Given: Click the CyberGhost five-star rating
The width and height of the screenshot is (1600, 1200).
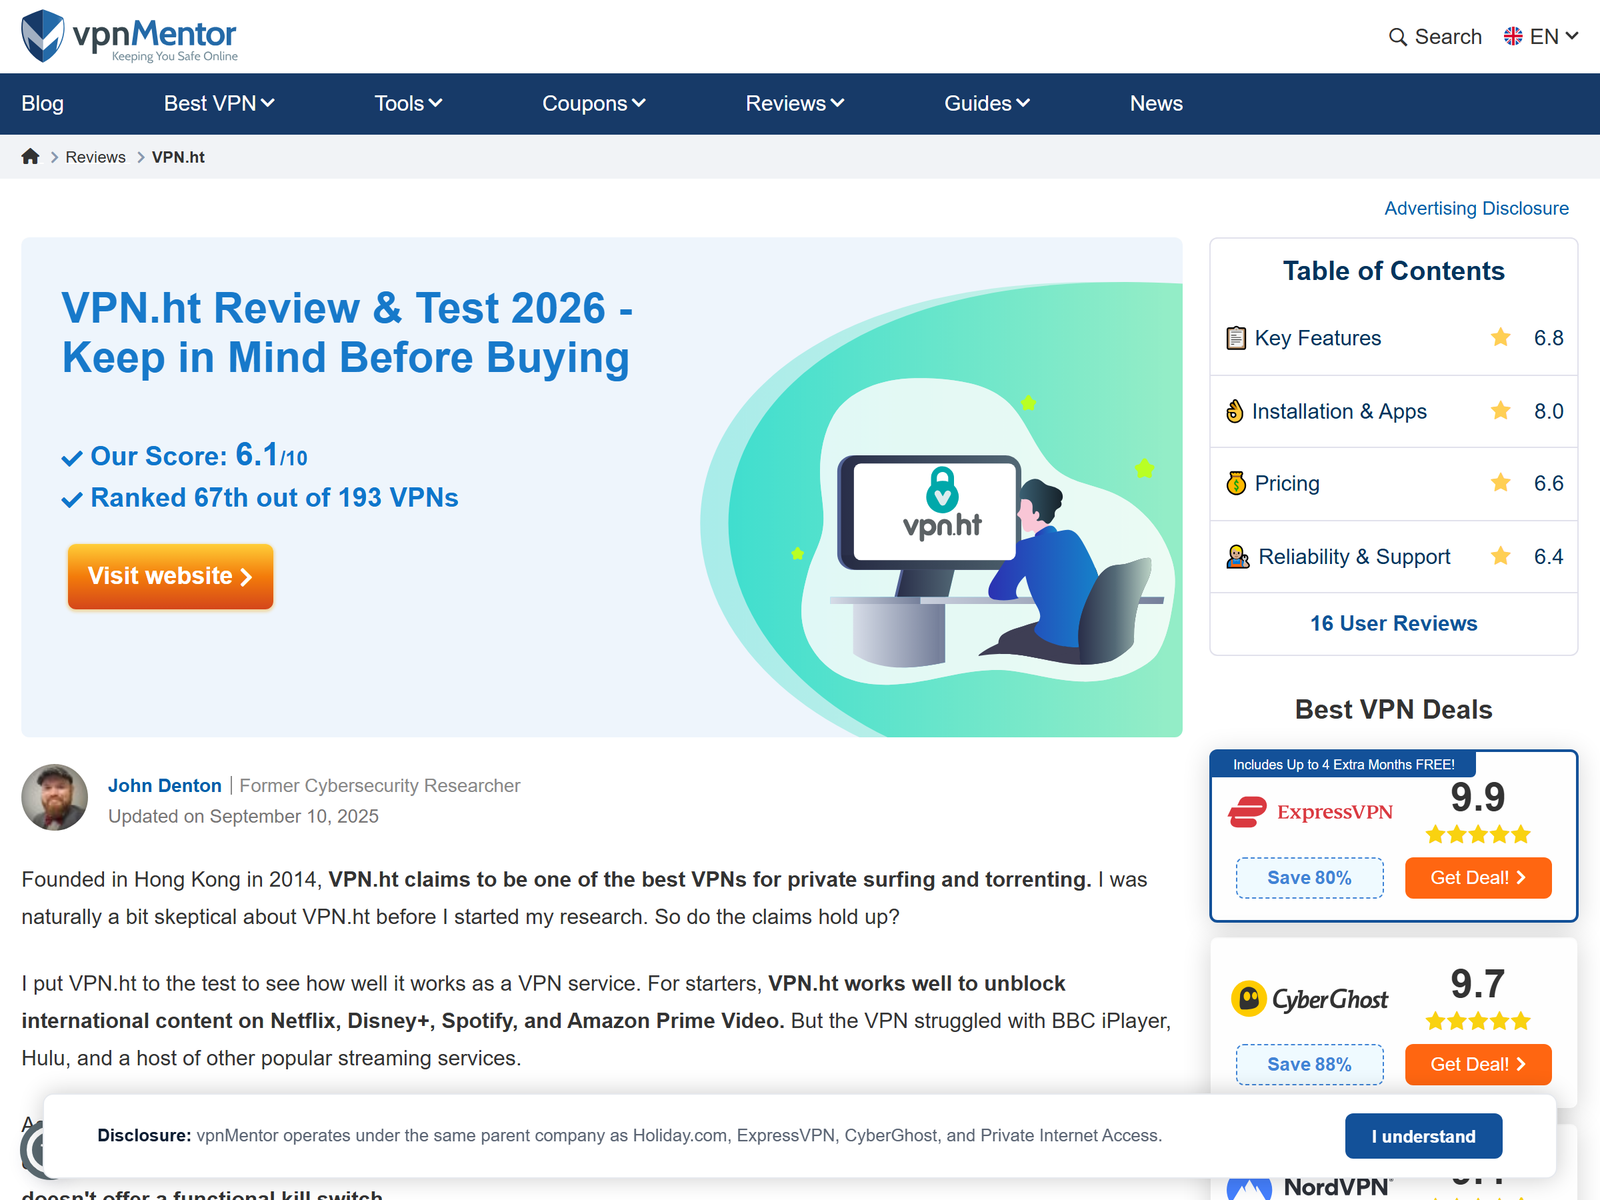Looking at the screenshot, I should coord(1478,1021).
